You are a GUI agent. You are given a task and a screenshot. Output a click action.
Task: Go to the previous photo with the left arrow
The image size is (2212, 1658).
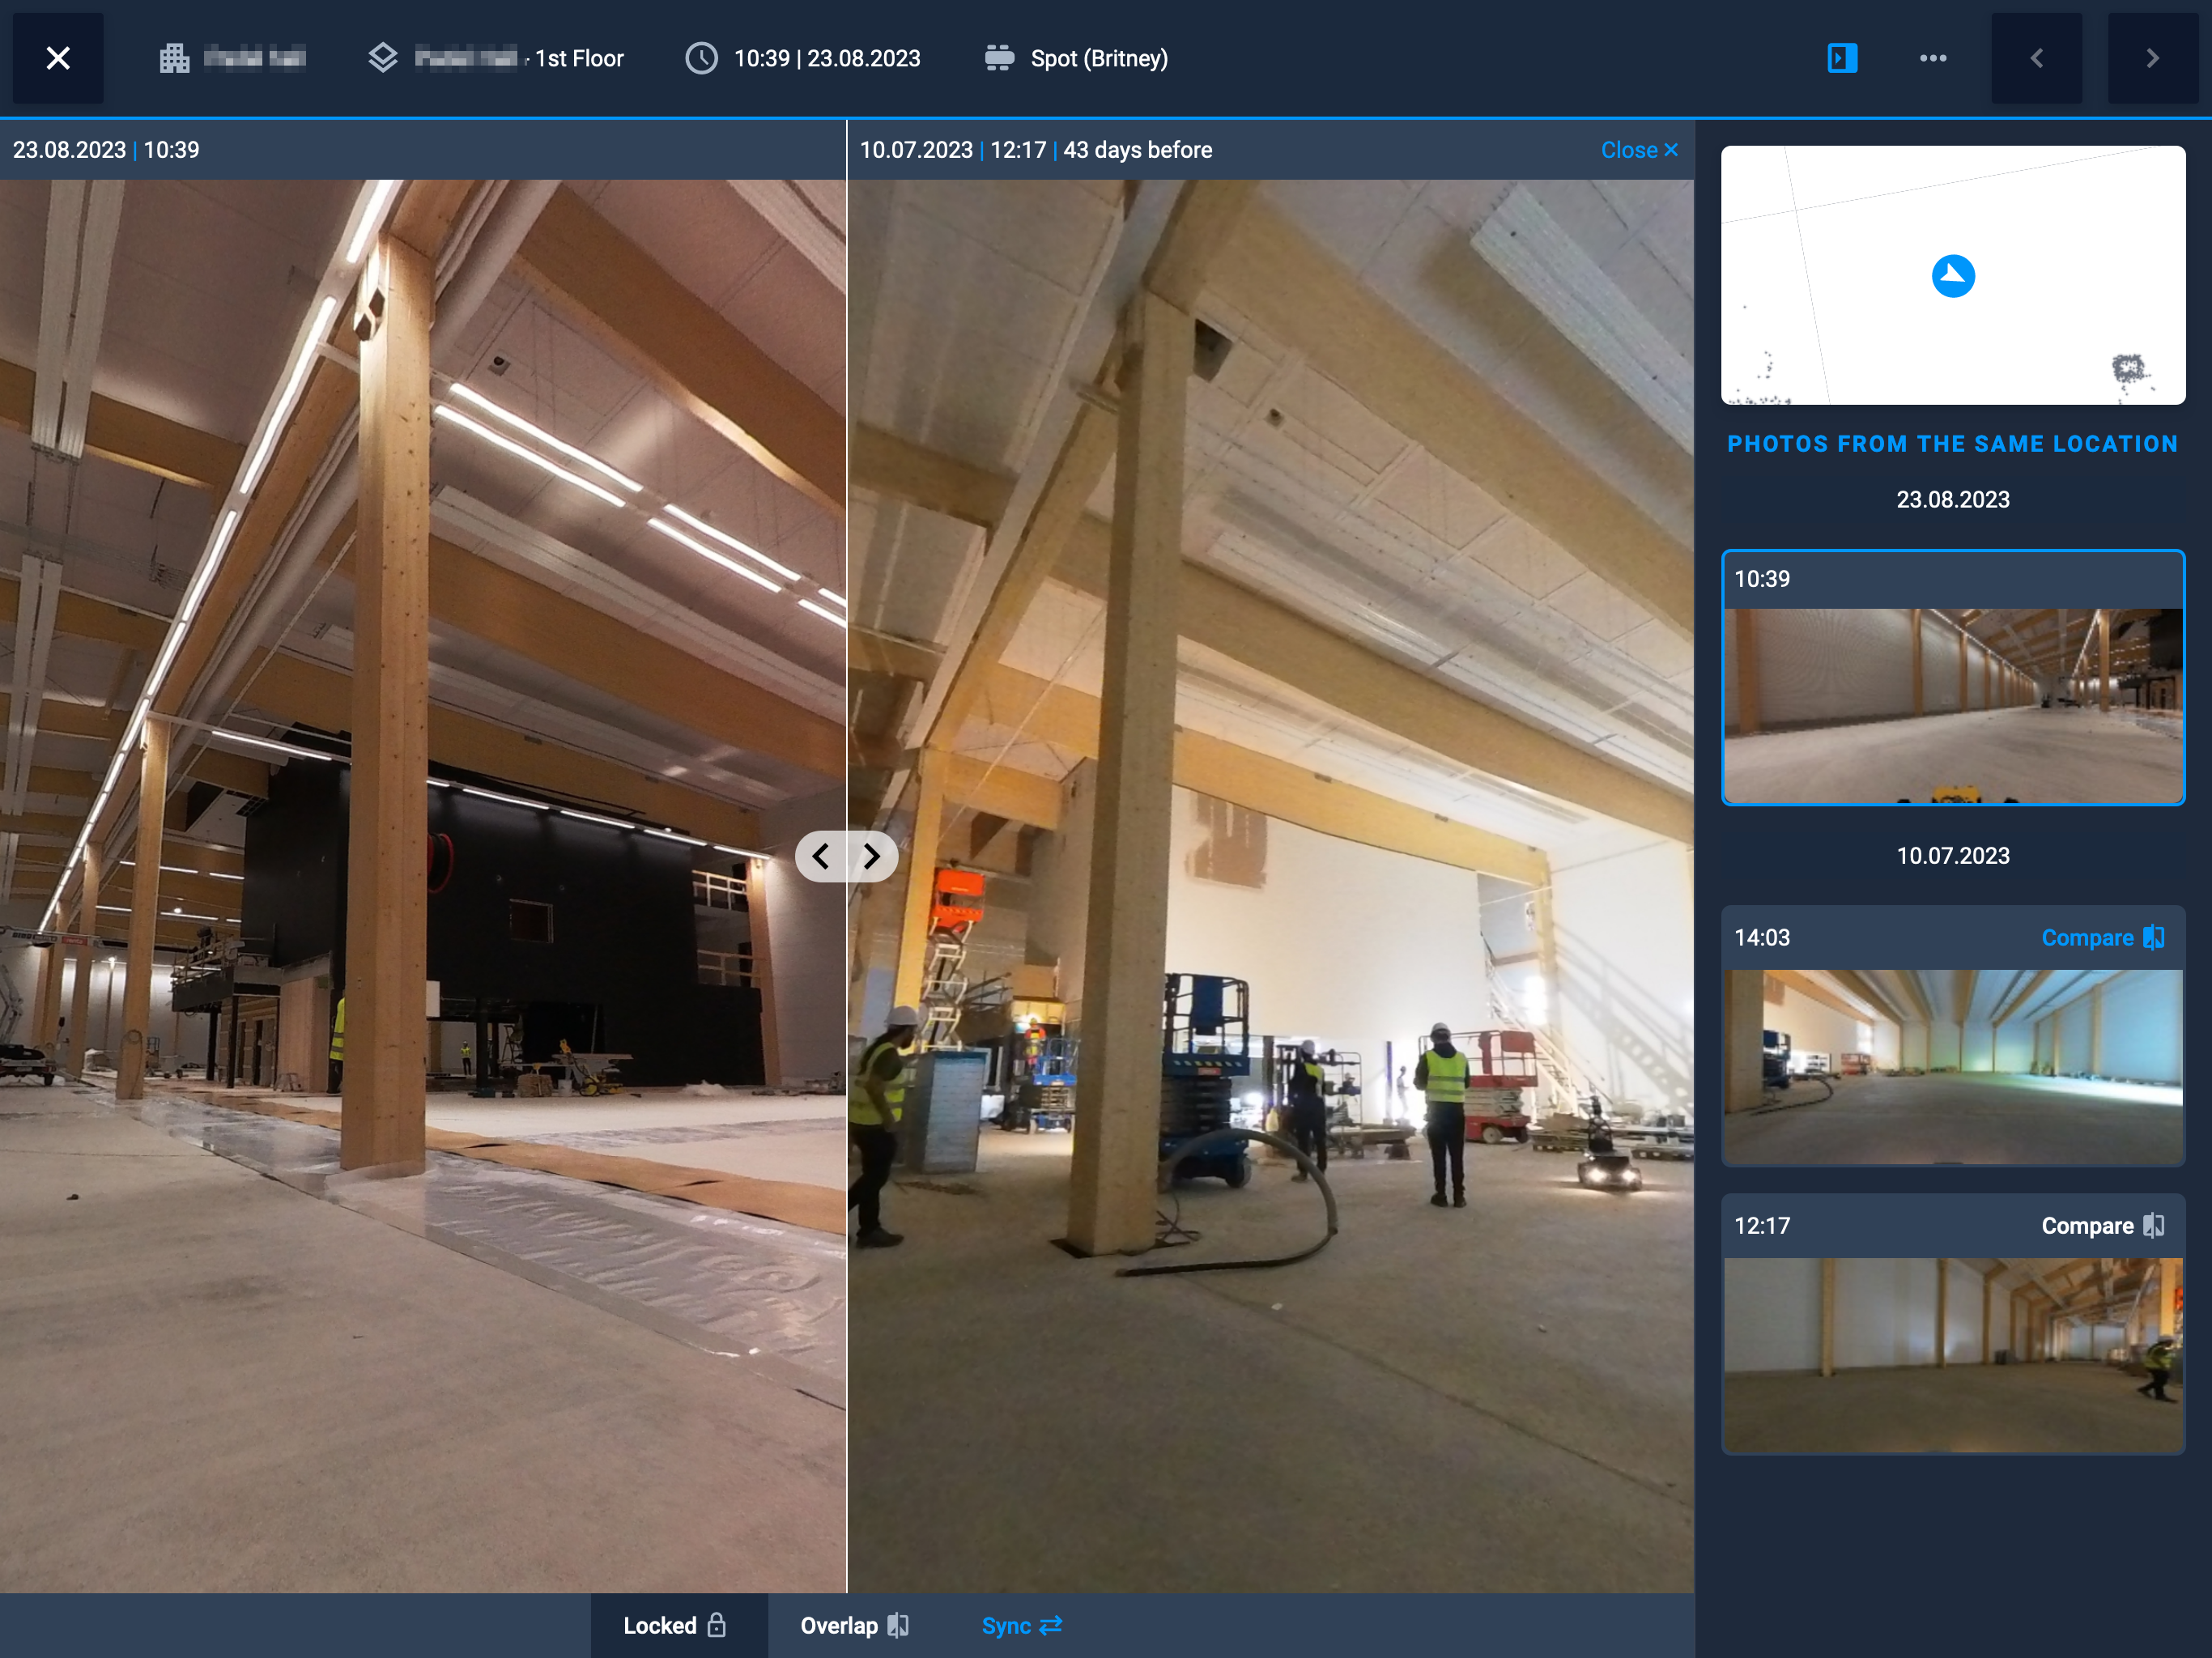2037,58
